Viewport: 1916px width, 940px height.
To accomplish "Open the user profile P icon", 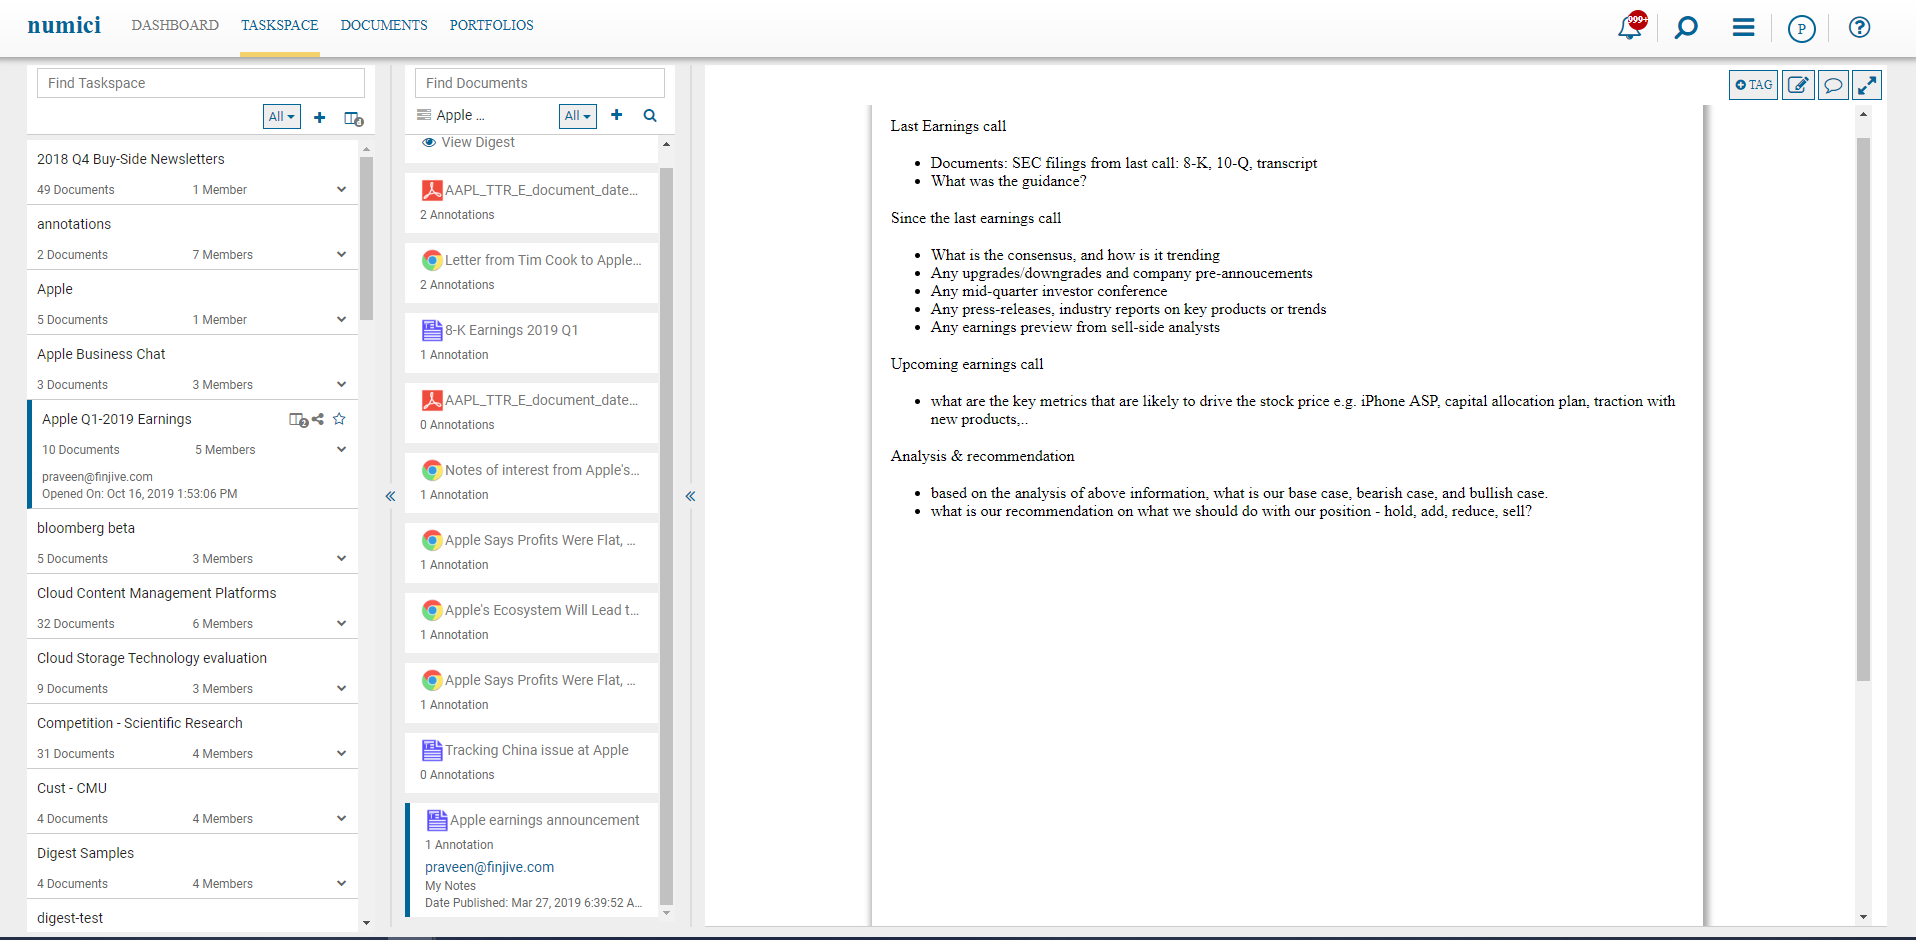I will pyautogui.click(x=1801, y=28).
